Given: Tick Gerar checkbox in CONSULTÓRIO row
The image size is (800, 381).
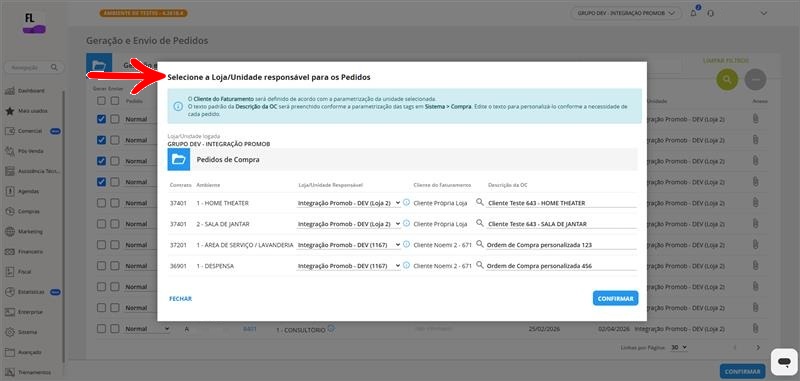Looking at the screenshot, I should click(x=101, y=329).
